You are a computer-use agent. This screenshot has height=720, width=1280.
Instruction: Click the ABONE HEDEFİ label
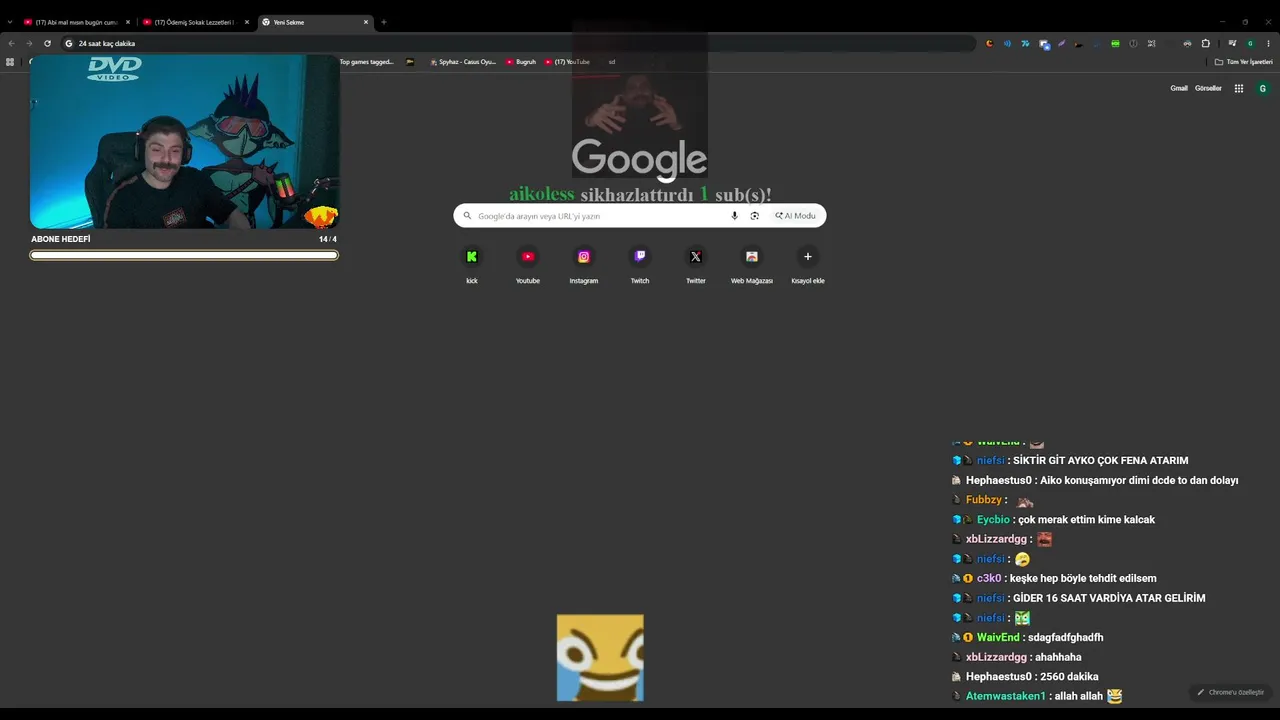[61, 240]
